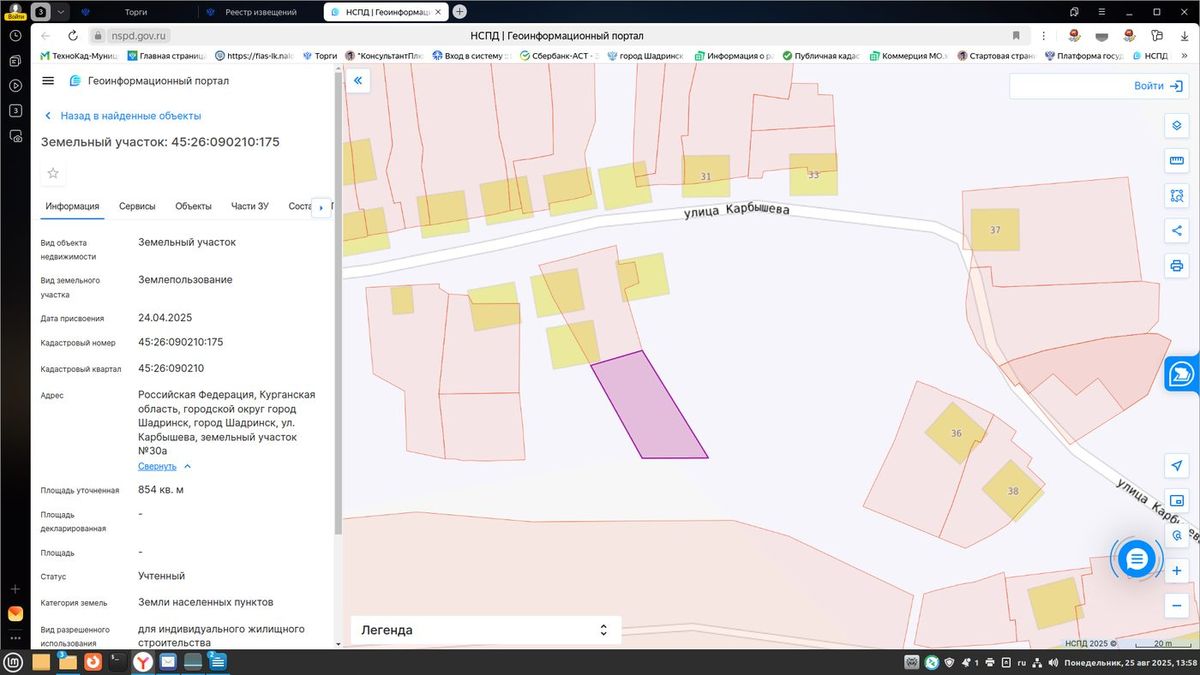Select the ruler measurement tool

[x=1176, y=161]
